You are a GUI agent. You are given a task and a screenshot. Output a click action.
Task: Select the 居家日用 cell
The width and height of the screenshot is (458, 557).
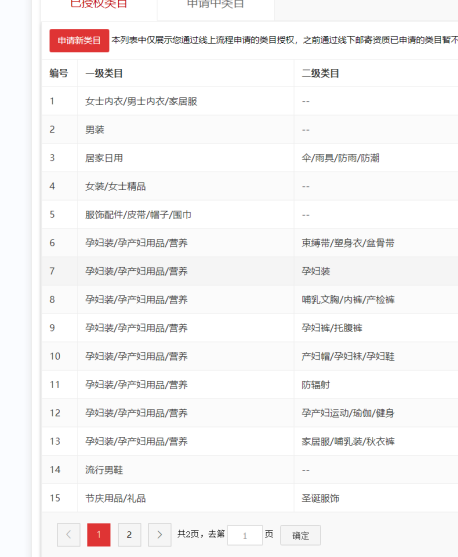(x=185, y=158)
